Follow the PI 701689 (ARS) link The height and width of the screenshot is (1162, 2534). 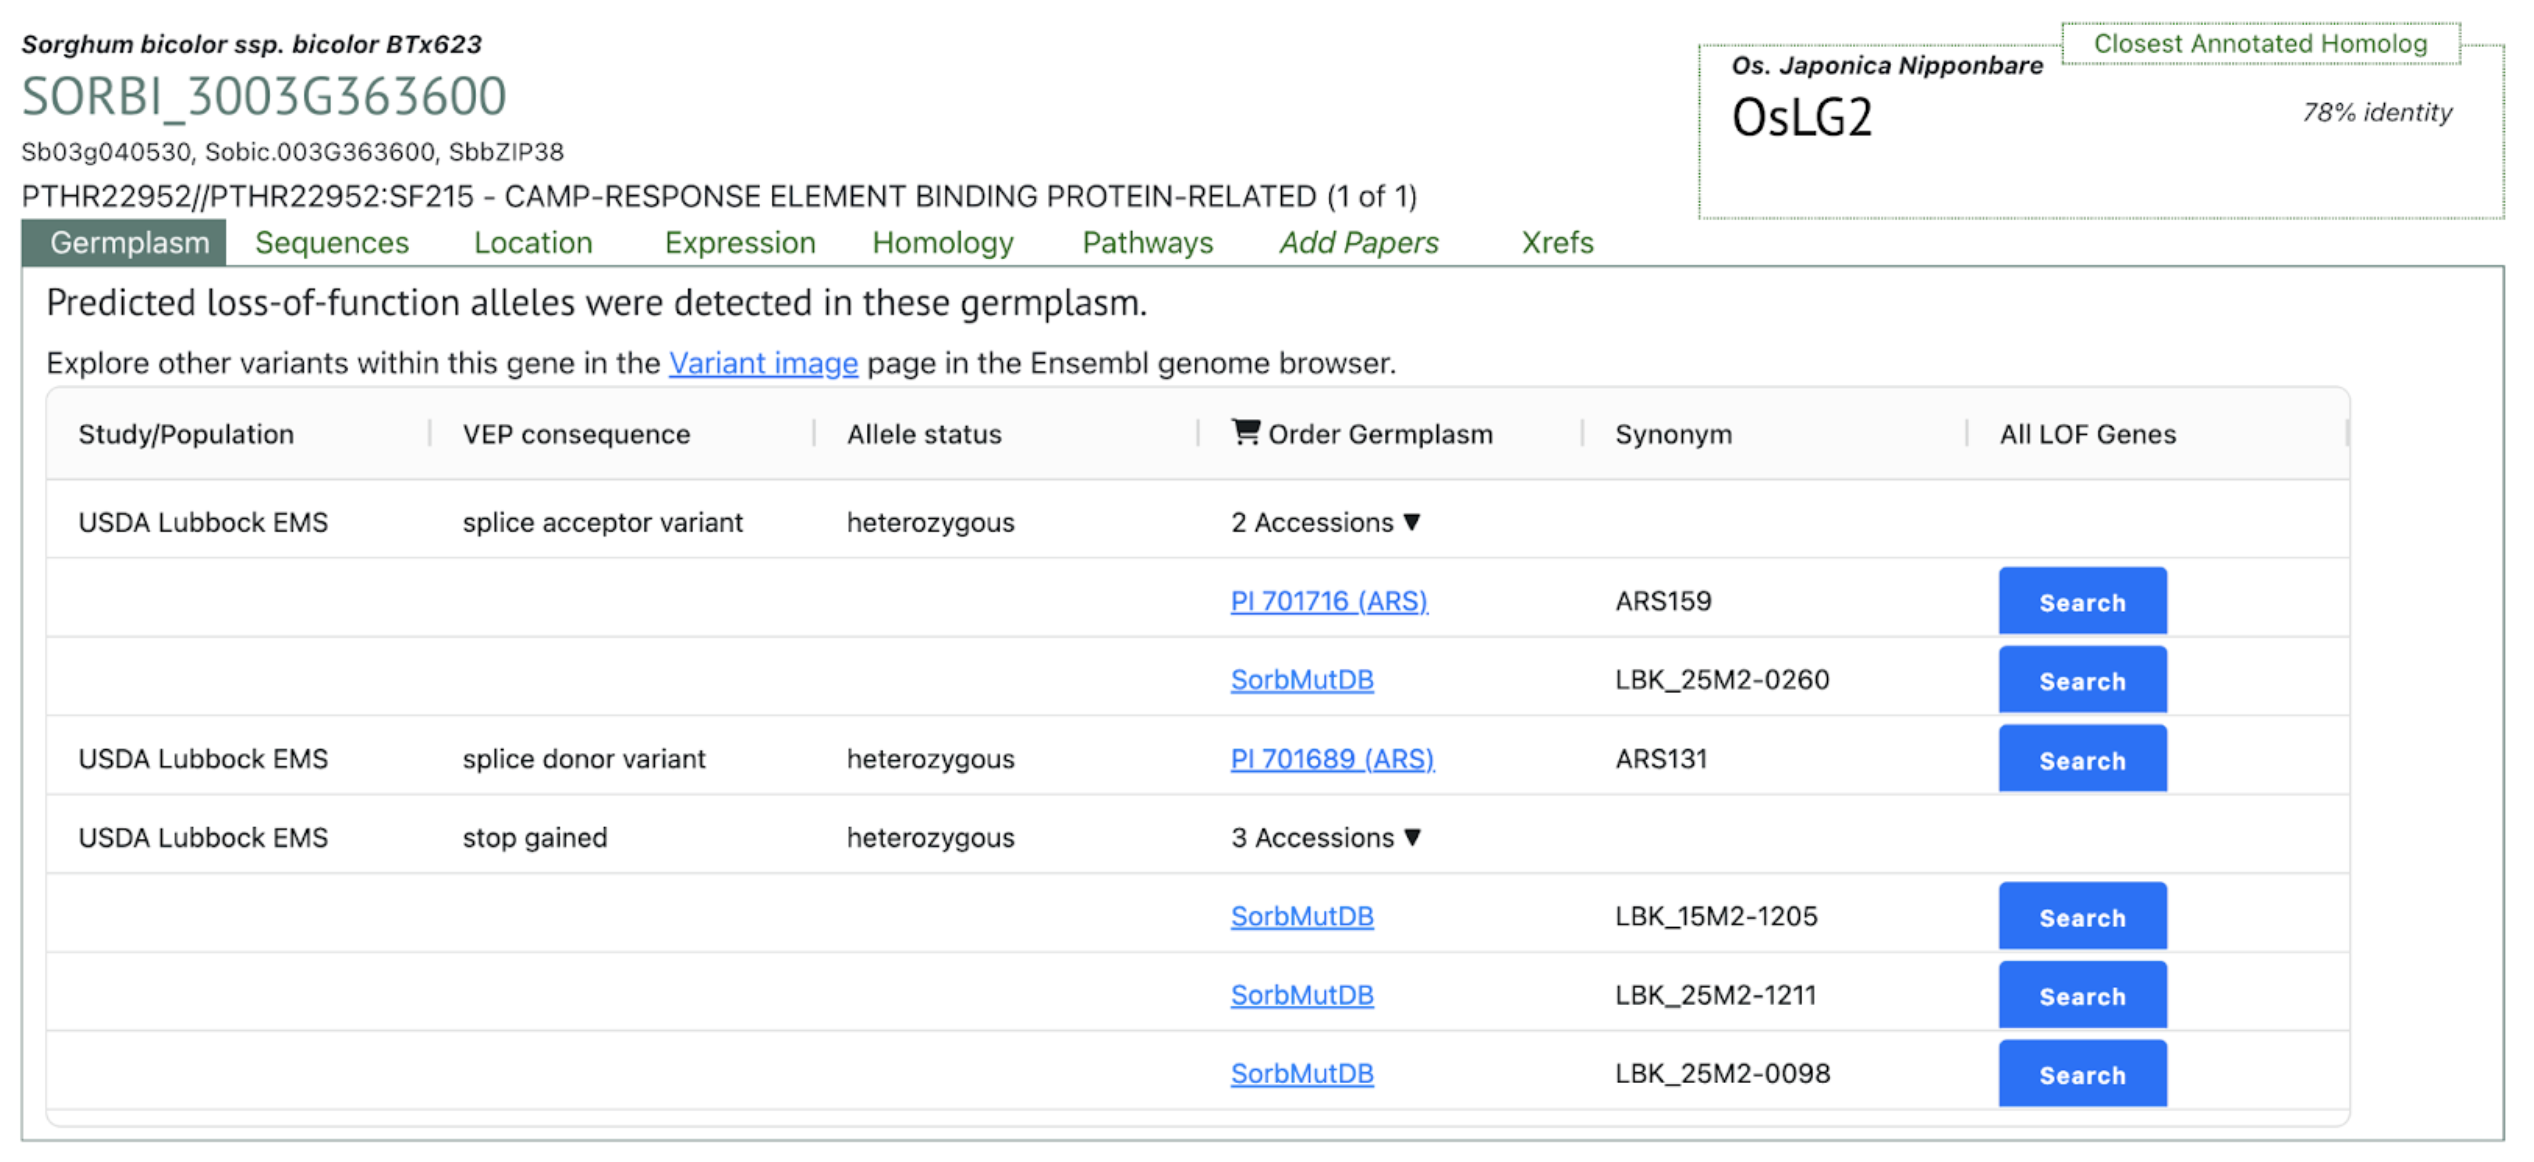tap(1332, 759)
